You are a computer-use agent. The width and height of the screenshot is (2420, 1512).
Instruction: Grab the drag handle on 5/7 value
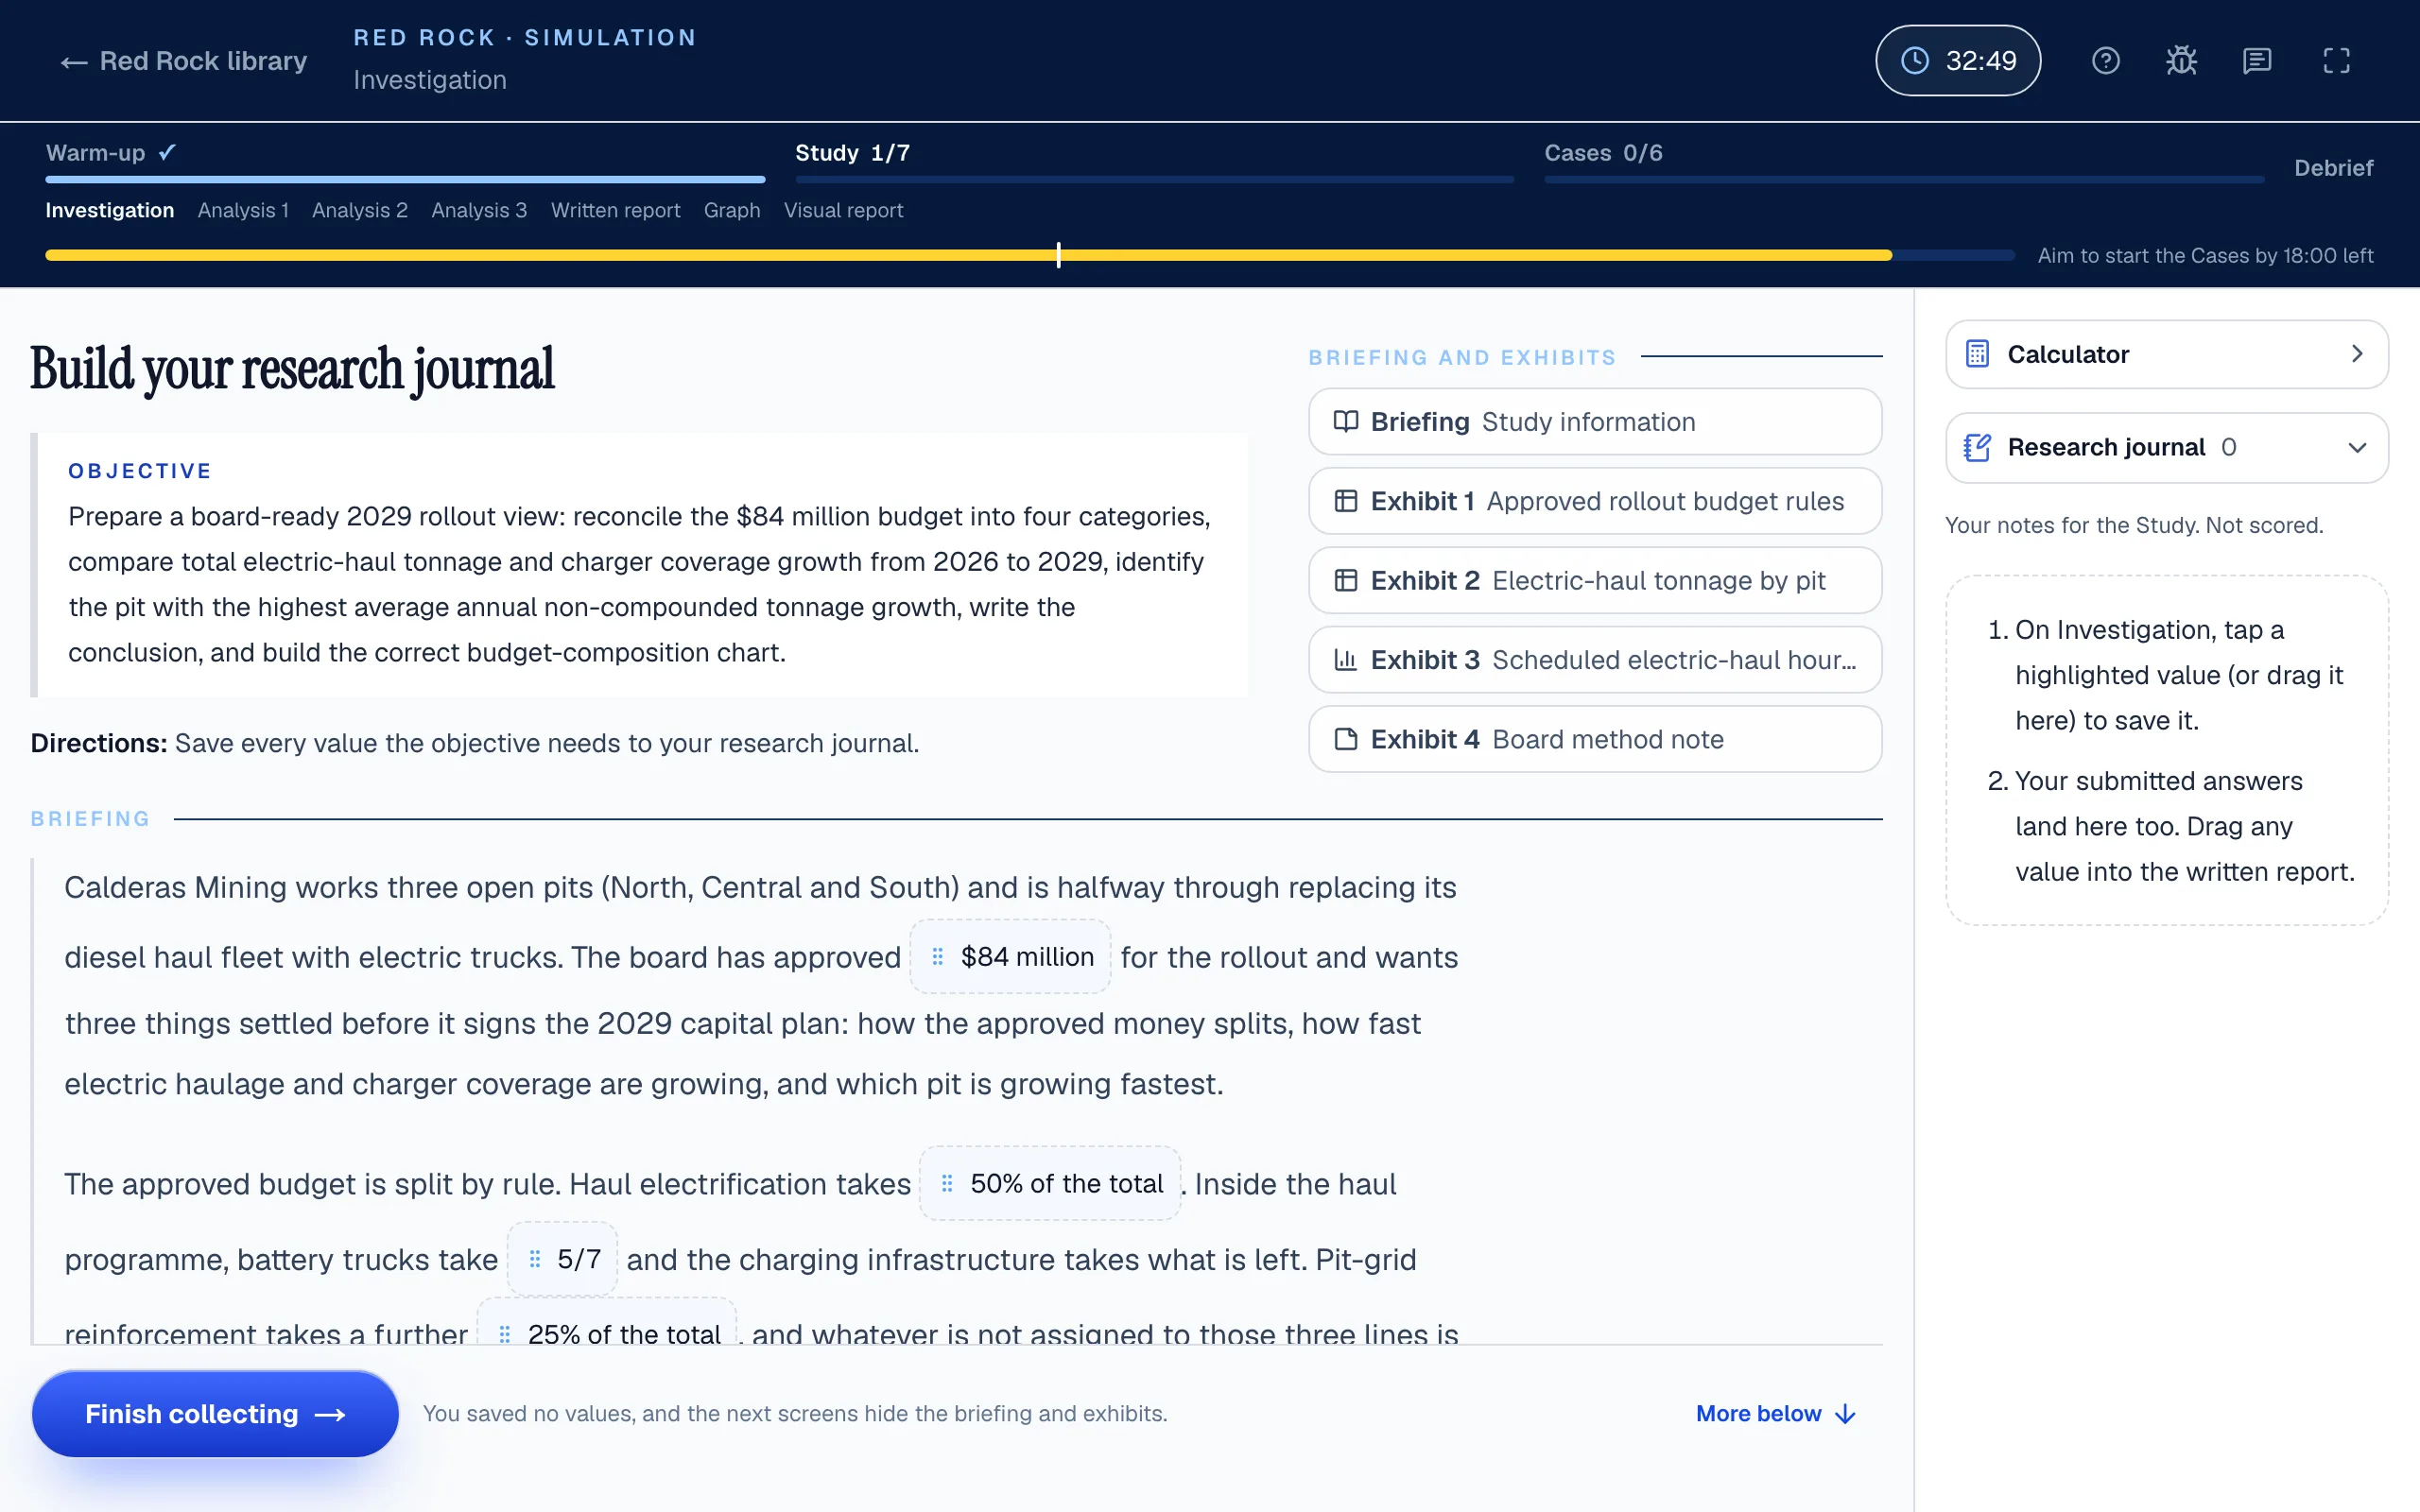tap(534, 1259)
